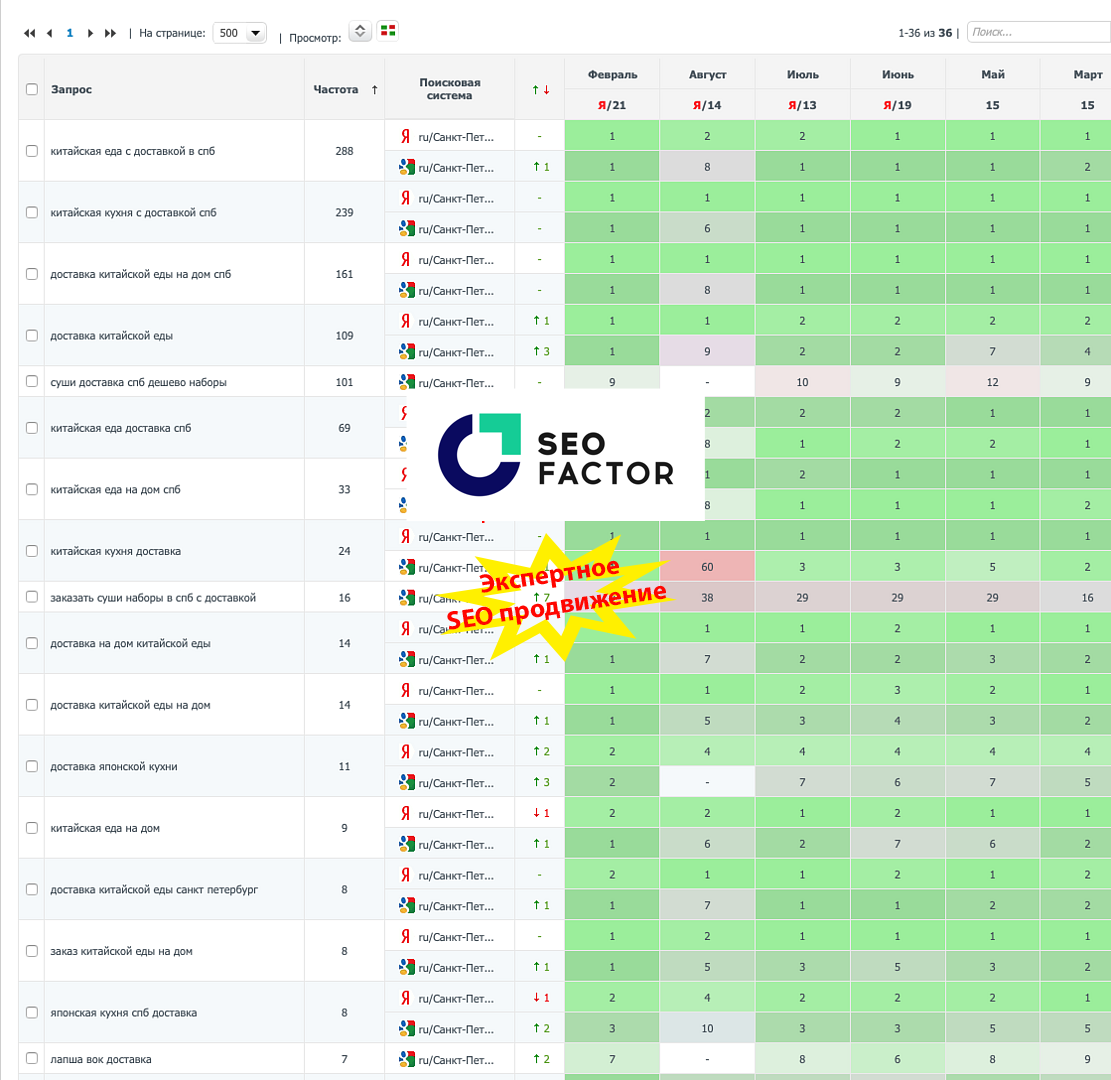Sort by the Частота column arrow
This screenshot has height=1080, width=1111.
point(374,89)
